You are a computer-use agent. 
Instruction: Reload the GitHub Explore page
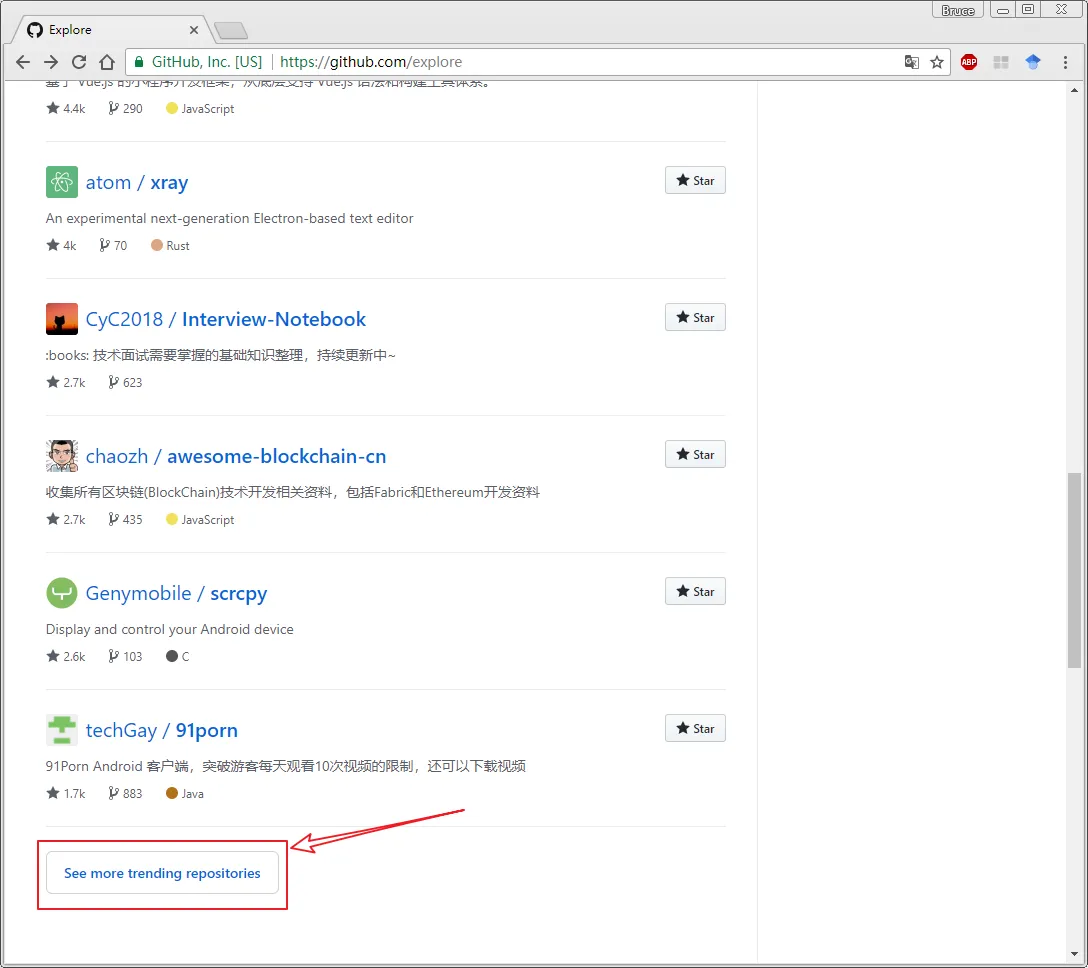click(x=79, y=62)
